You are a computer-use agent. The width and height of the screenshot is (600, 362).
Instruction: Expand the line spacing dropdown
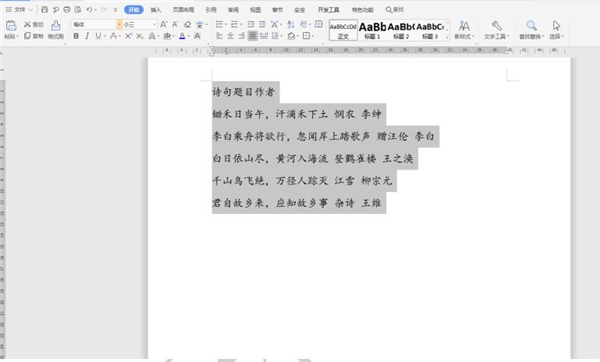pyautogui.click(x=281, y=36)
